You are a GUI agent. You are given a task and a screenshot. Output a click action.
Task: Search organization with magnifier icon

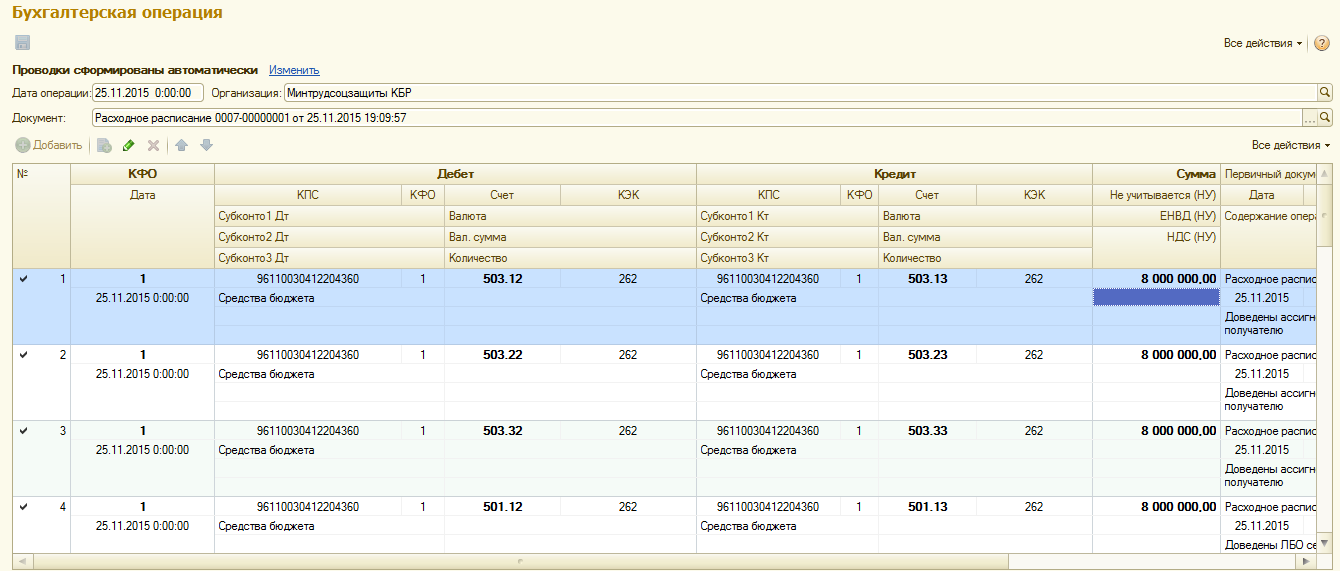1325,93
